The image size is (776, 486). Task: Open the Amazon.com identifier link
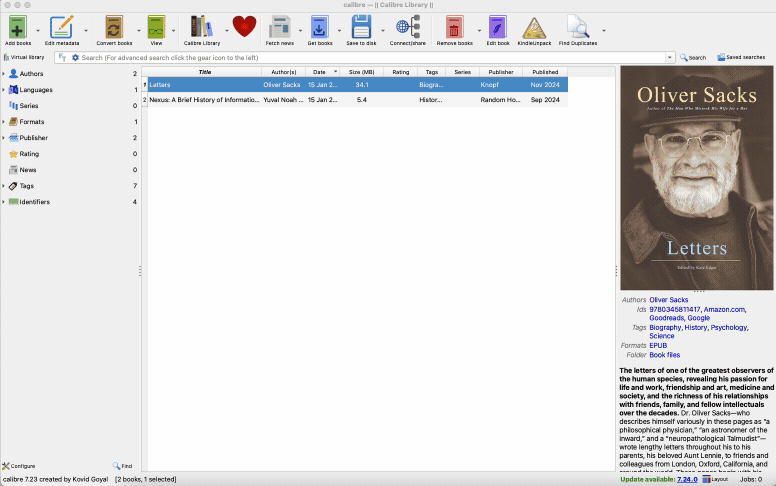[724, 309]
